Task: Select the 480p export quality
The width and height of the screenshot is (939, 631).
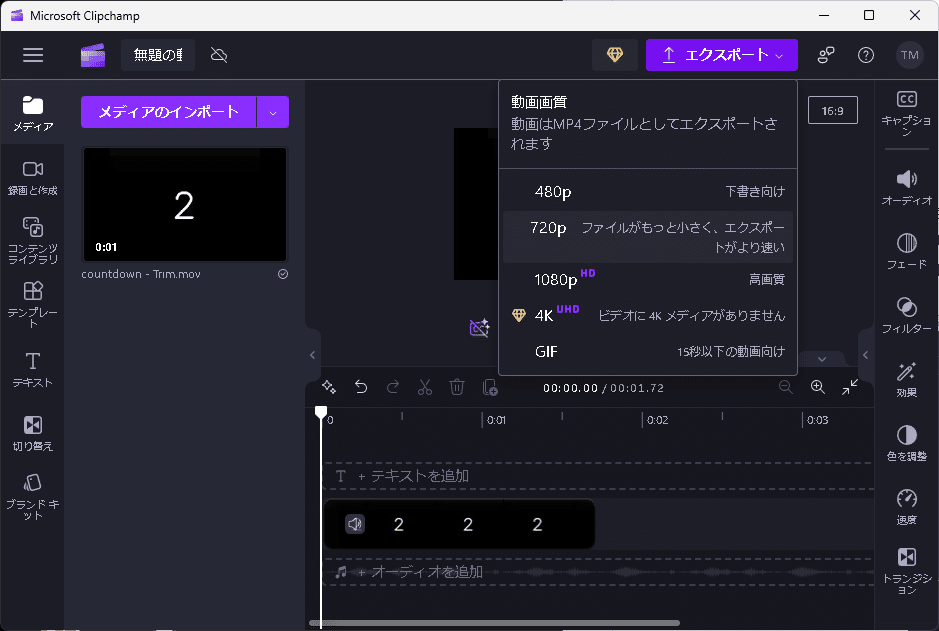Action: point(648,192)
